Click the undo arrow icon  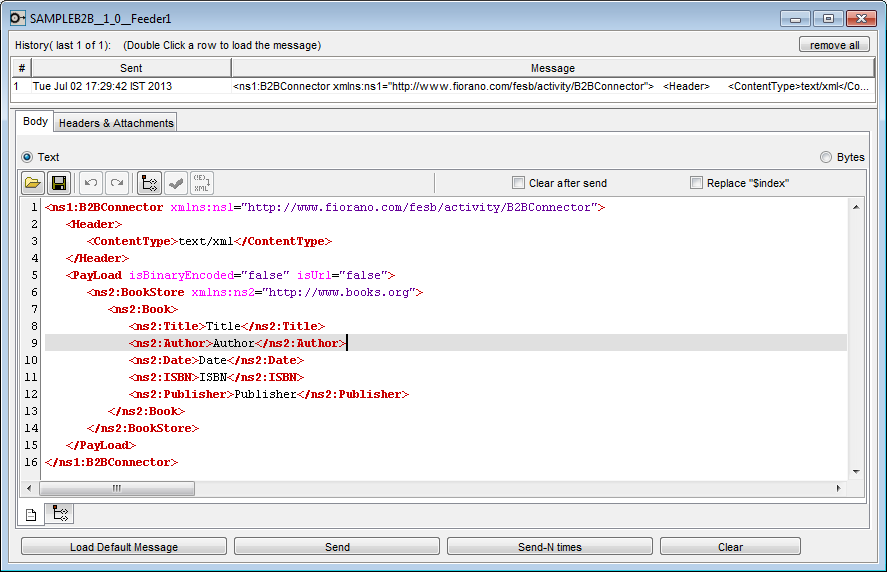tap(91, 183)
